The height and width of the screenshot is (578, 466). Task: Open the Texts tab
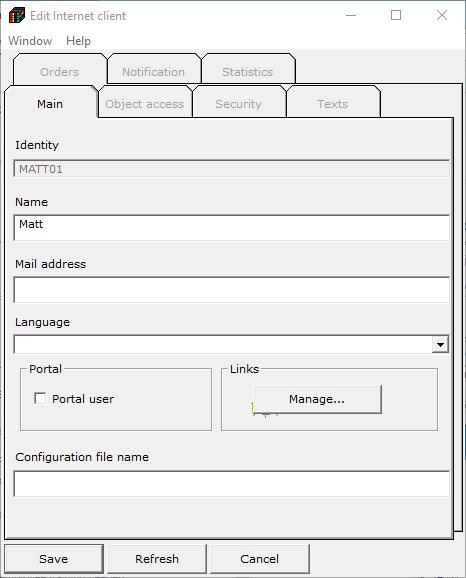tap(333, 104)
